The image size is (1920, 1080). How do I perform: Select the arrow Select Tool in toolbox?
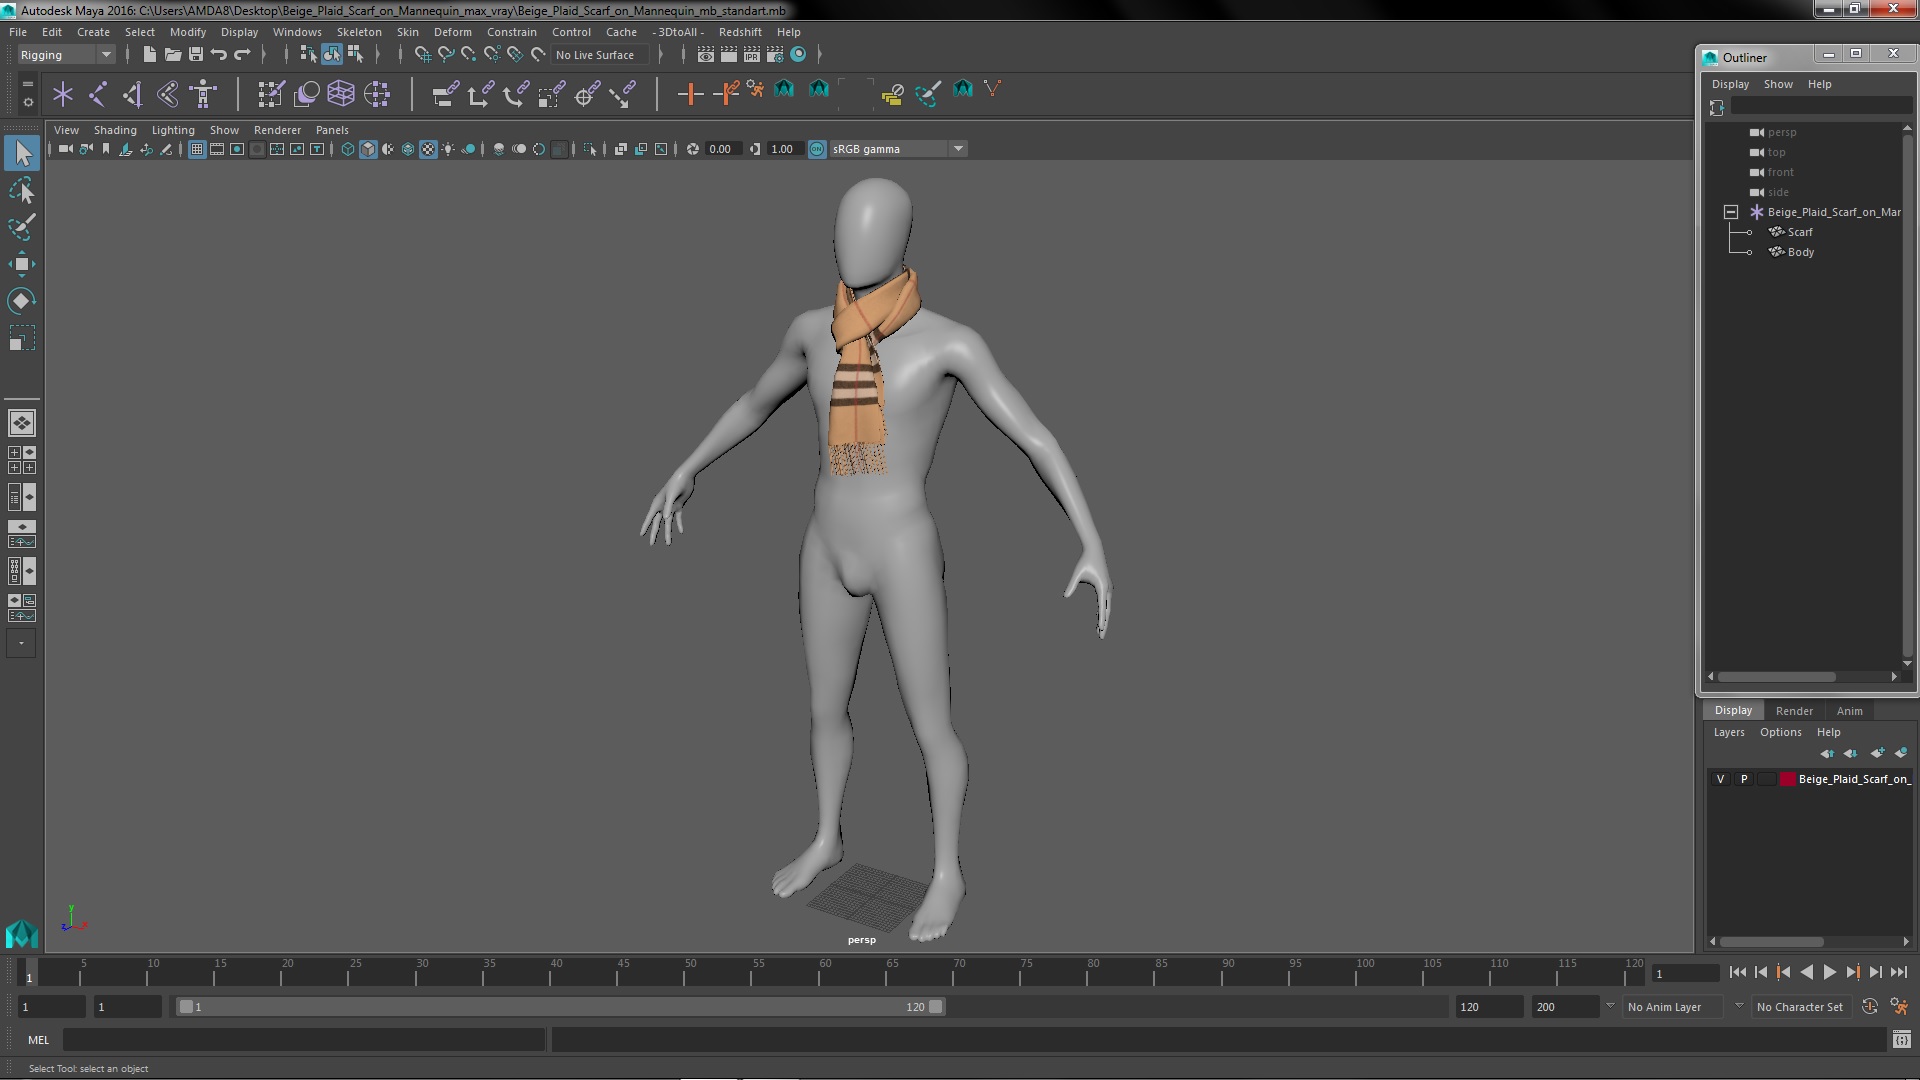tap(22, 153)
